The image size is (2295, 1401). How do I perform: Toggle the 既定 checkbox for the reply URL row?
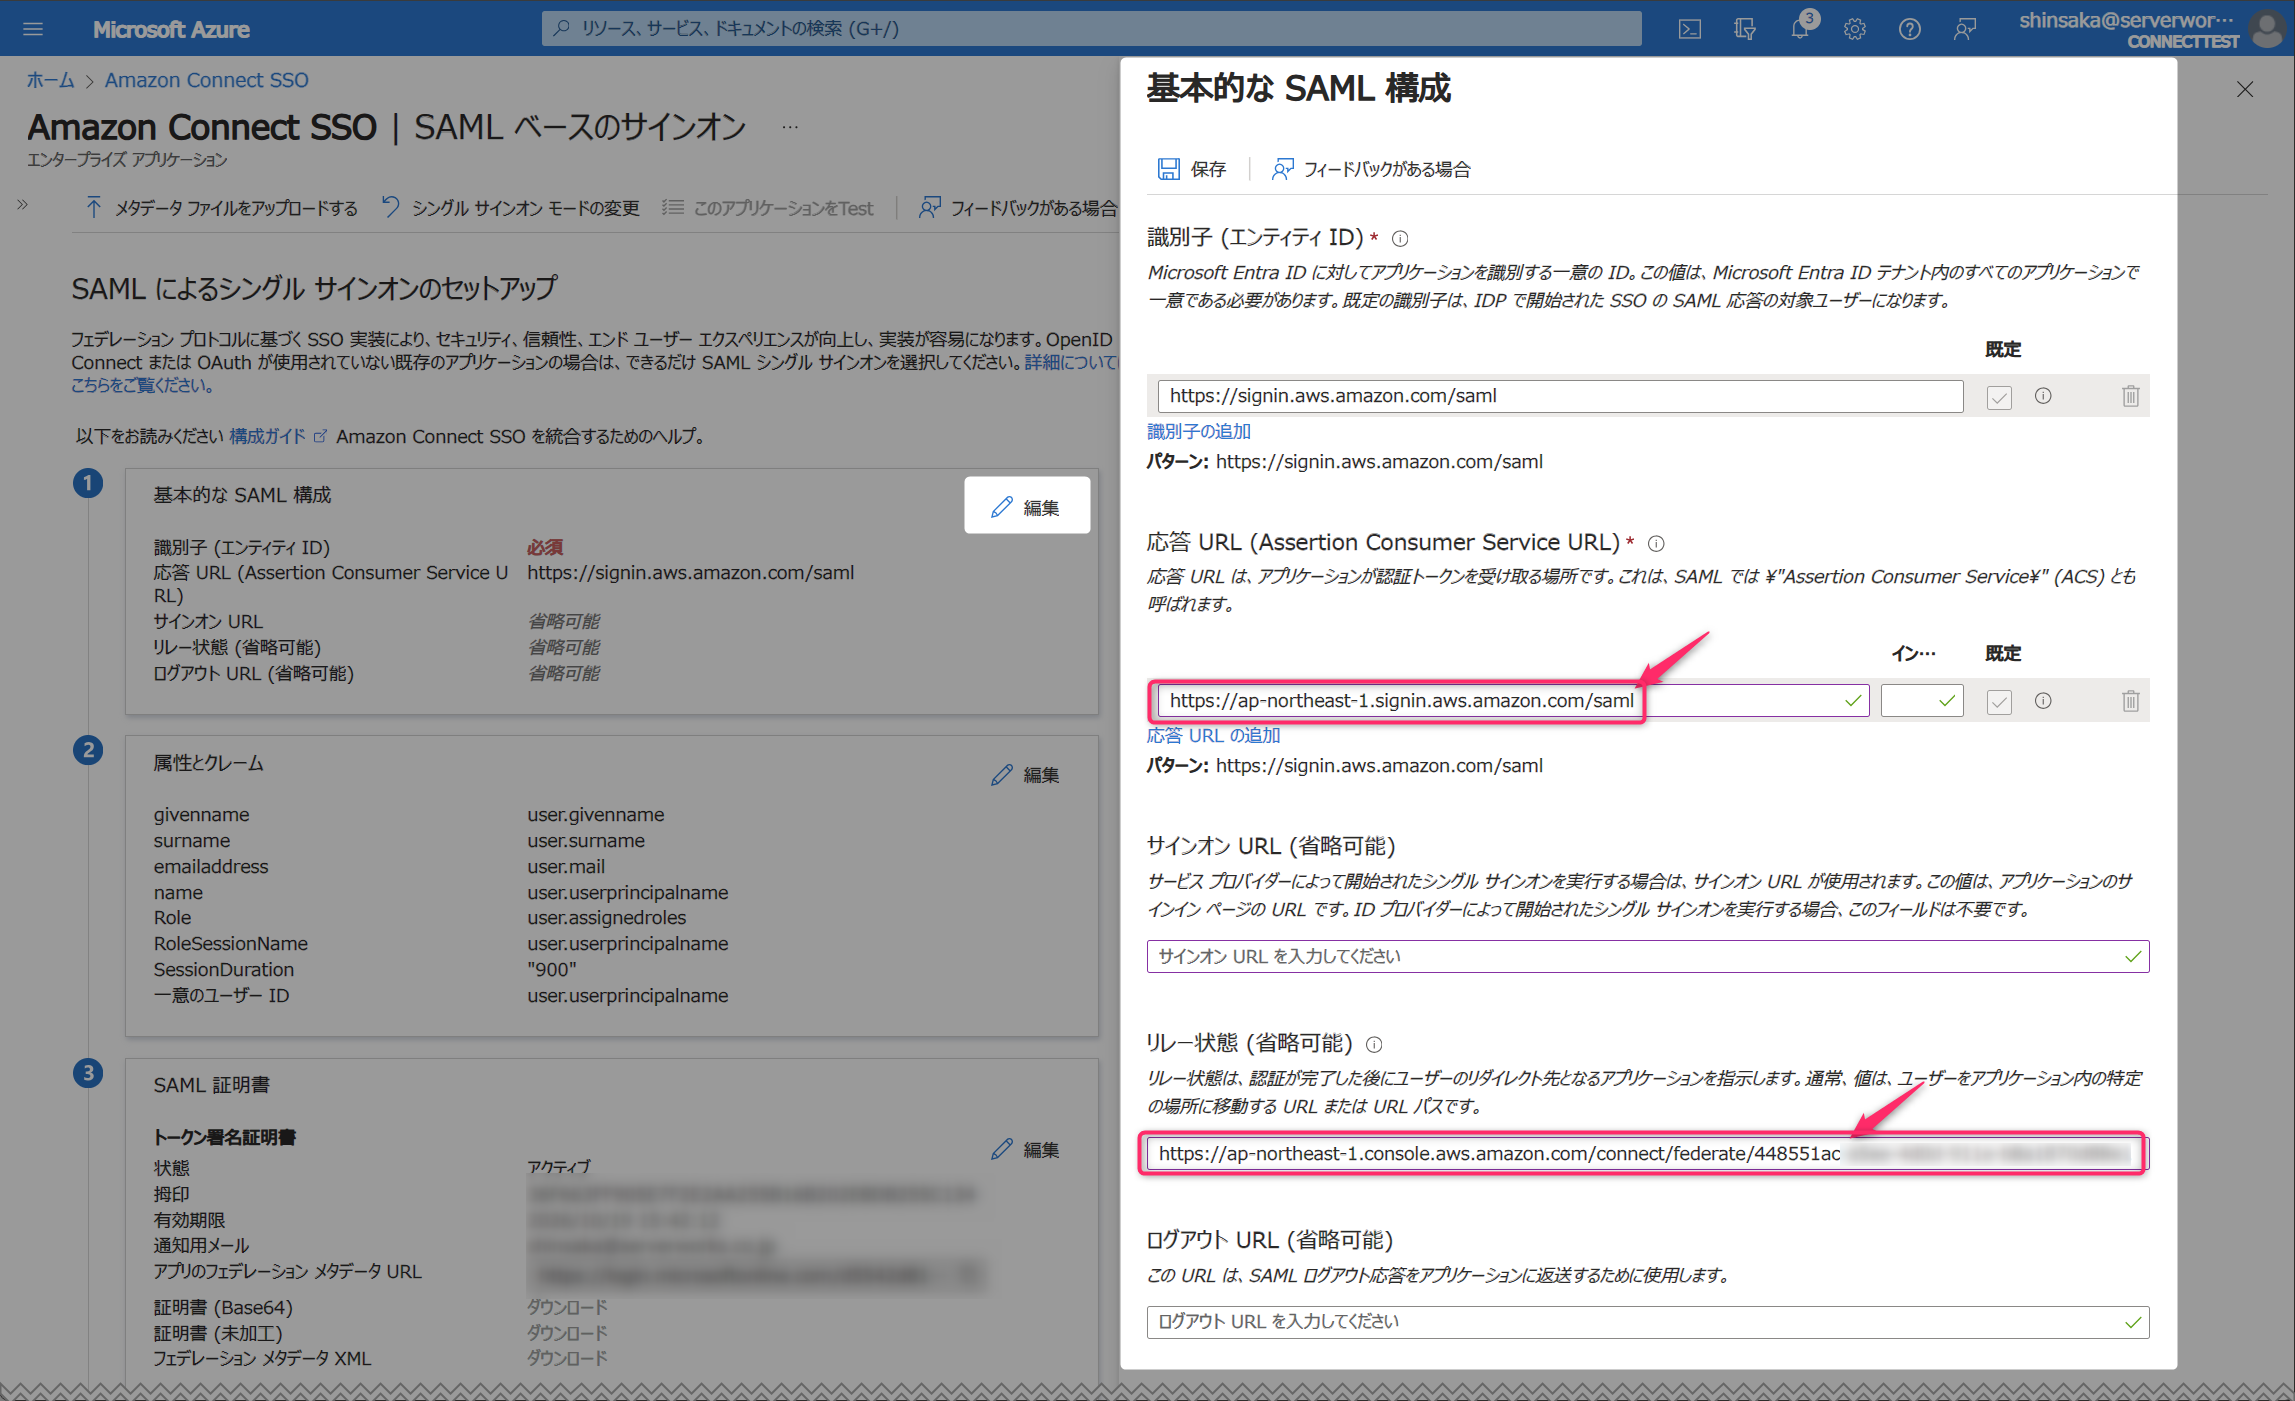pyautogui.click(x=1999, y=701)
